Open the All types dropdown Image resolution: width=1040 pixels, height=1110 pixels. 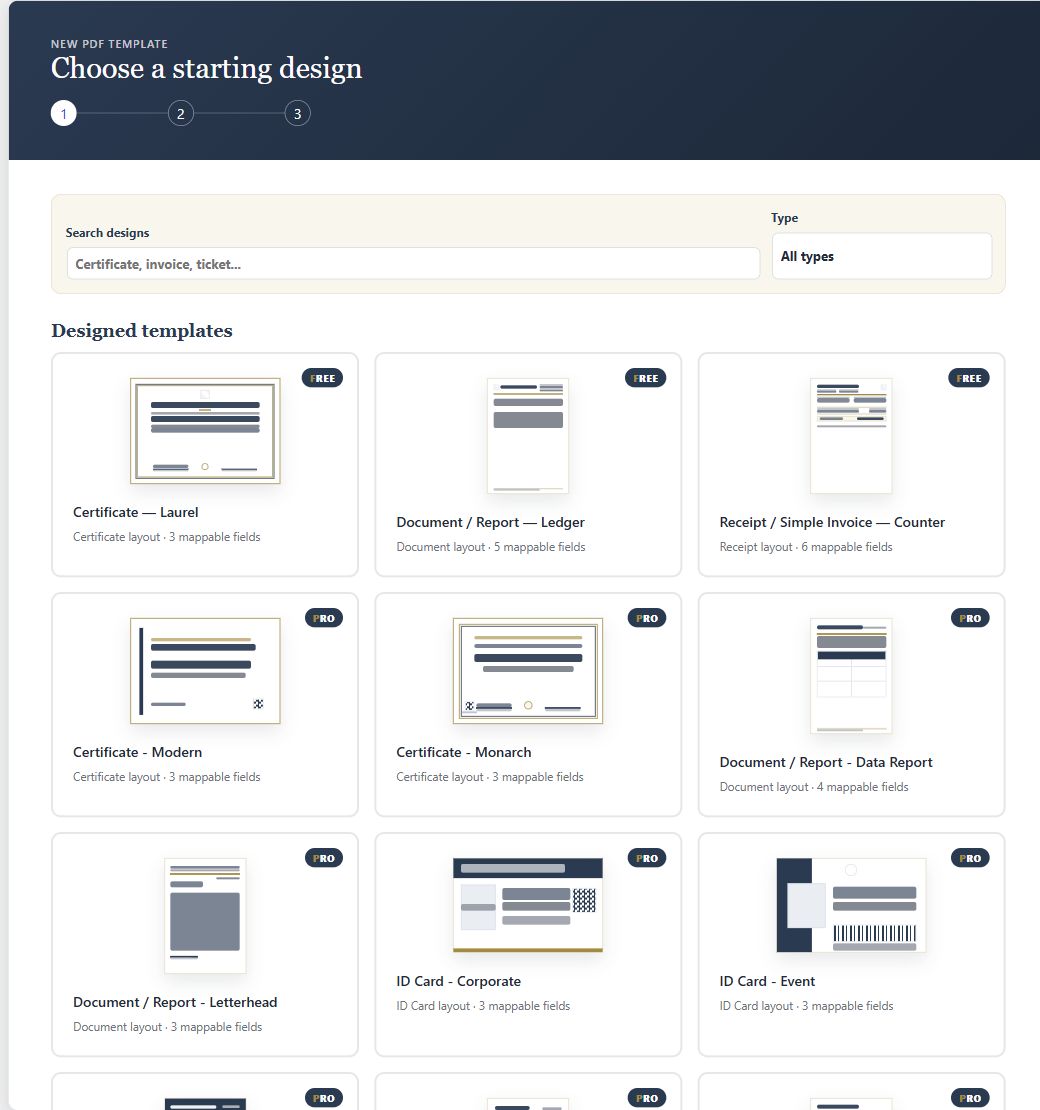pyautogui.click(x=881, y=256)
